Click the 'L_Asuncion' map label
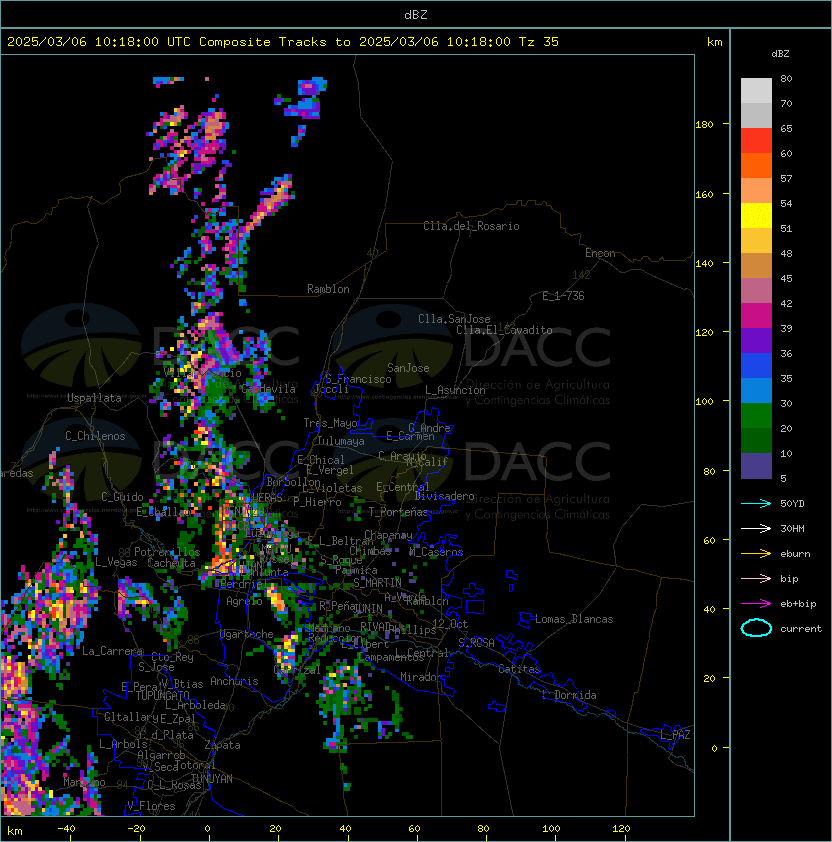832x842 pixels. pos(455,390)
